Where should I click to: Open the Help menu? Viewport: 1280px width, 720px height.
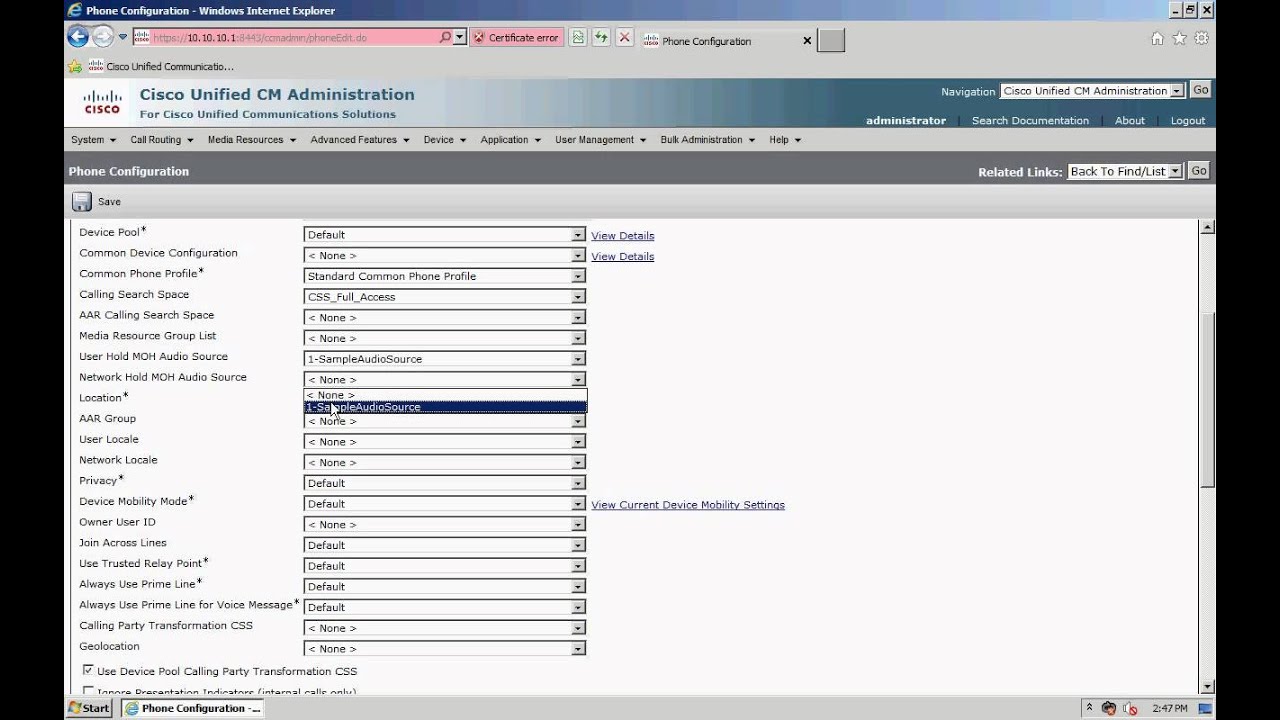[784, 140]
